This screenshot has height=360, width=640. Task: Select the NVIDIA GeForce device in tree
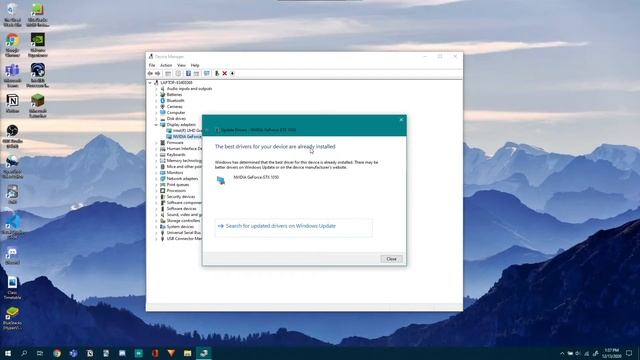tap(184, 137)
